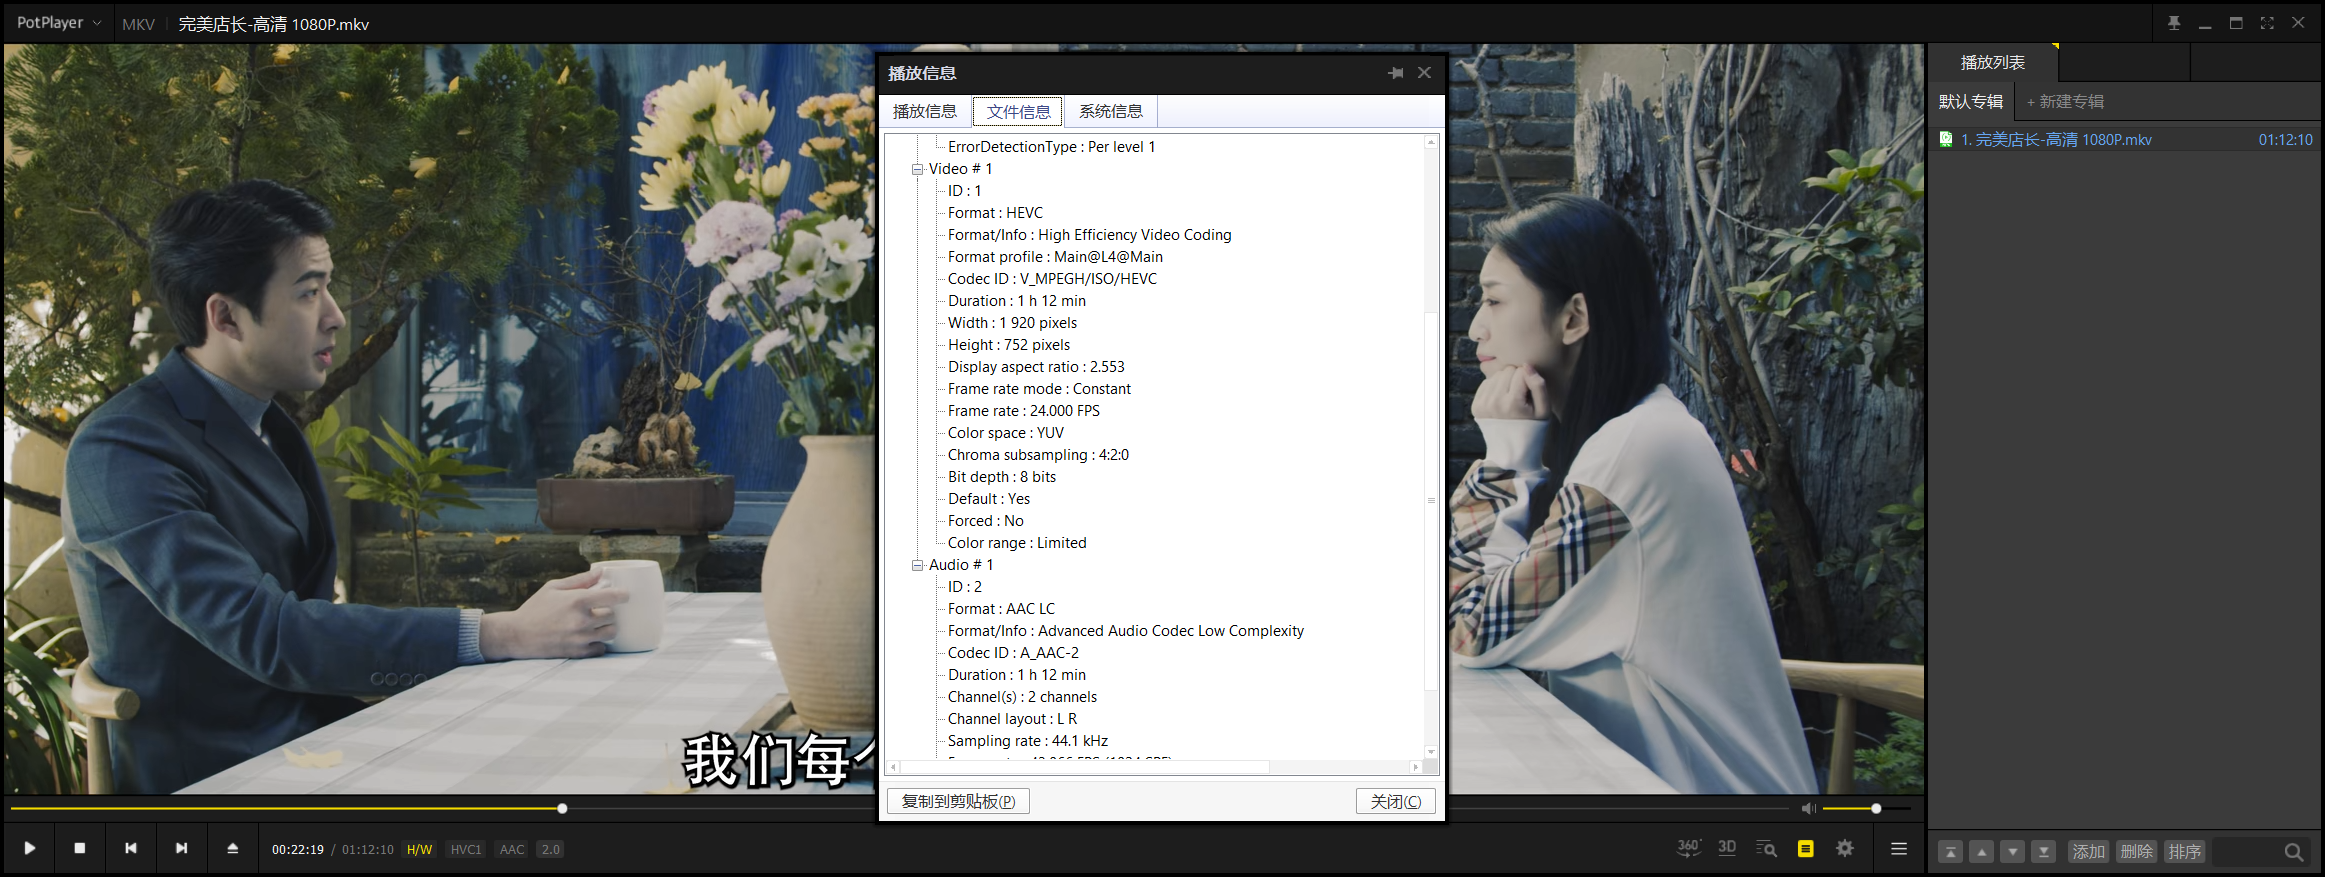Mute audio using the speaker icon

click(1808, 808)
